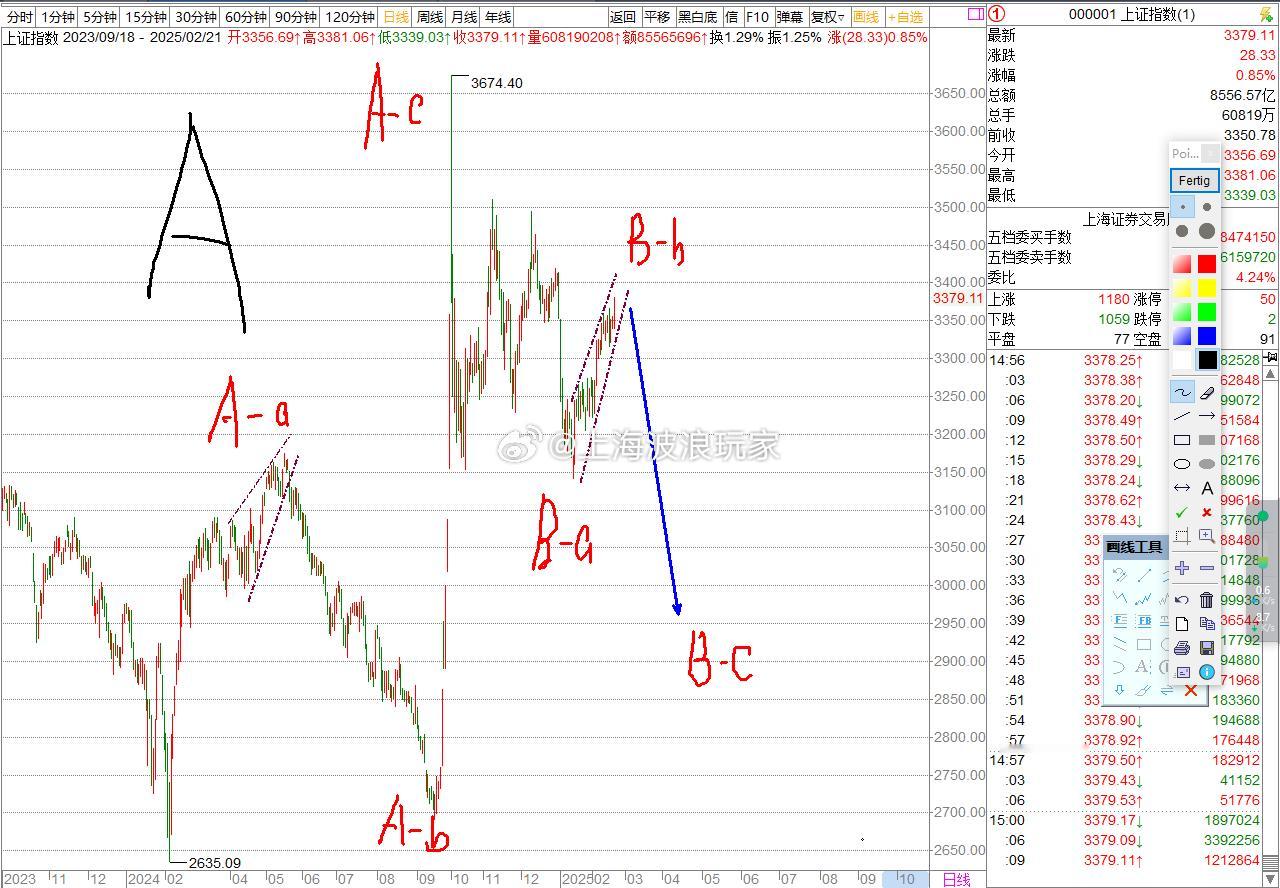Select the text A tool
Viewport: 1280px width, 888px height.
pyautogui.click(x=1207, y=488)
